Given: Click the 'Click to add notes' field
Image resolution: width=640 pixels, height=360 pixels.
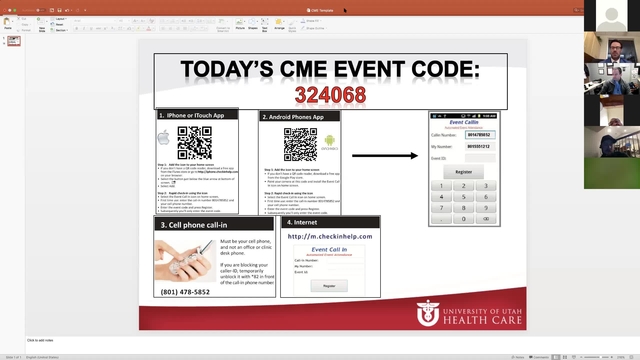Looking at the screenshot, I should (40, 340).
